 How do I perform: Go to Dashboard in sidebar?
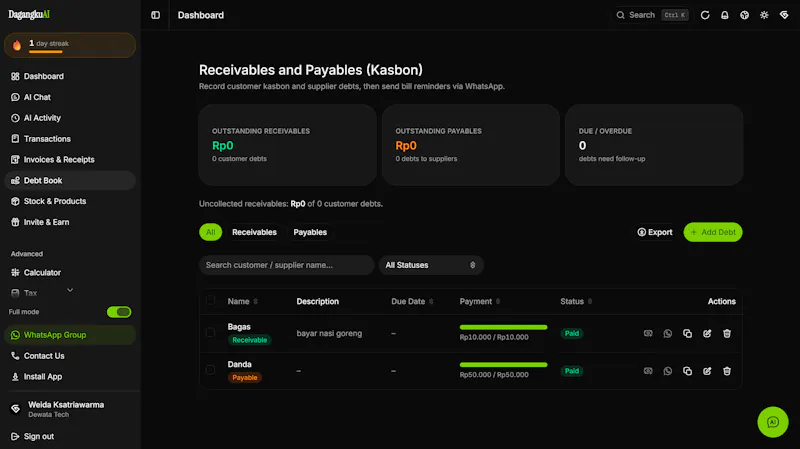(70, 76)
